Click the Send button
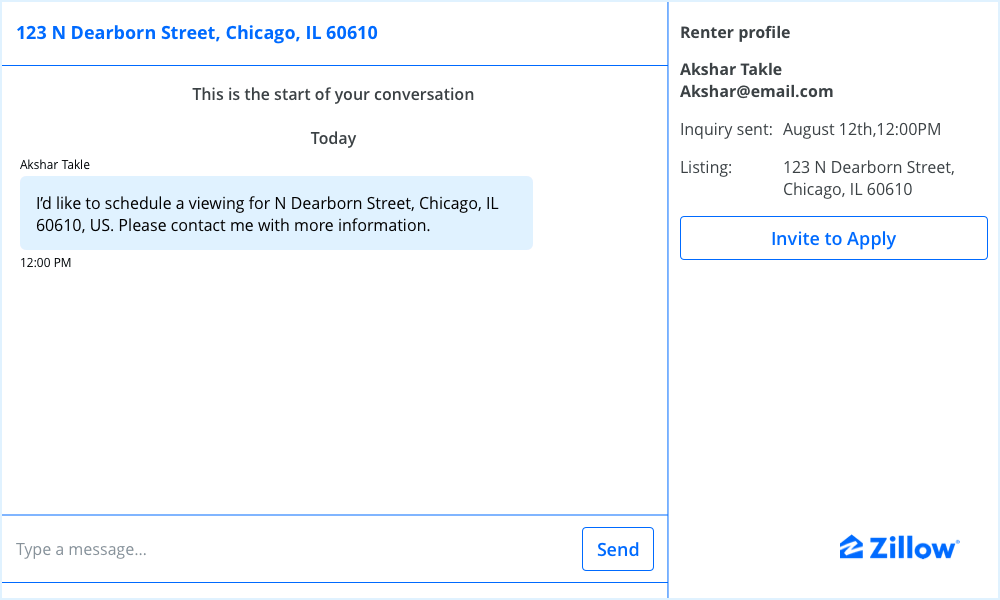 [x=617, y=549]
